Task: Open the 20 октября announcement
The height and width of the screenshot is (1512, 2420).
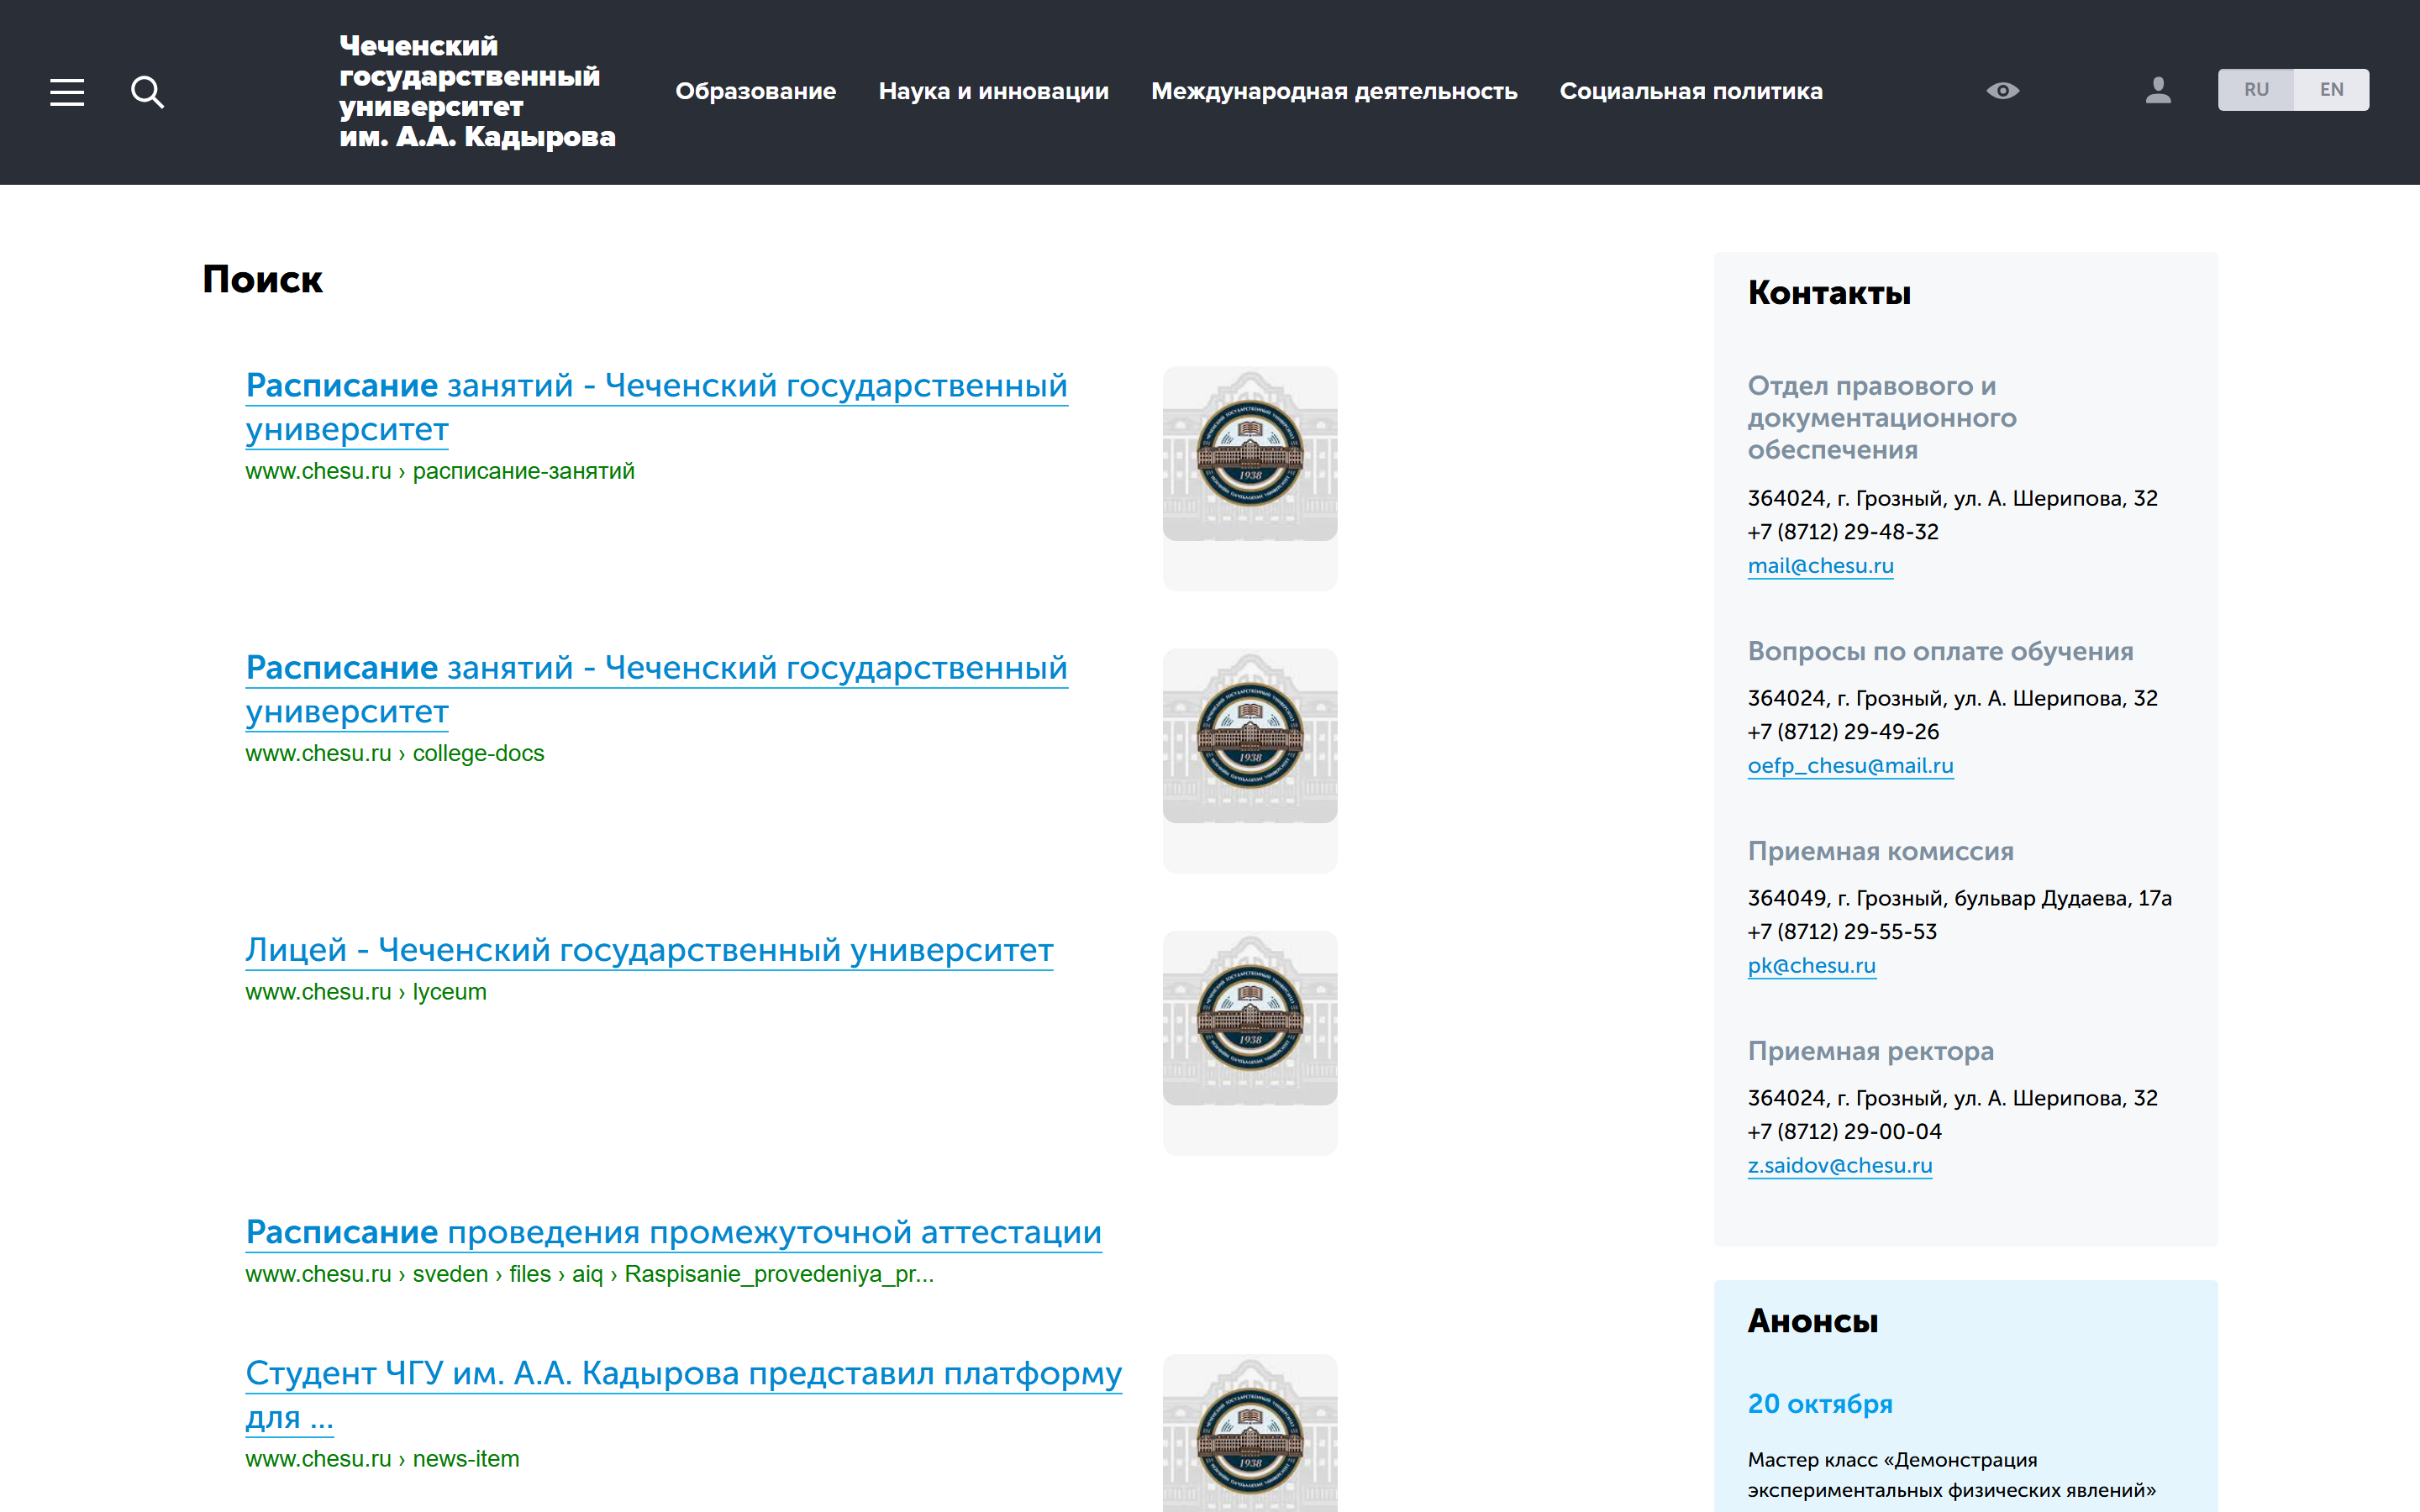Action: point(1819,1404)
